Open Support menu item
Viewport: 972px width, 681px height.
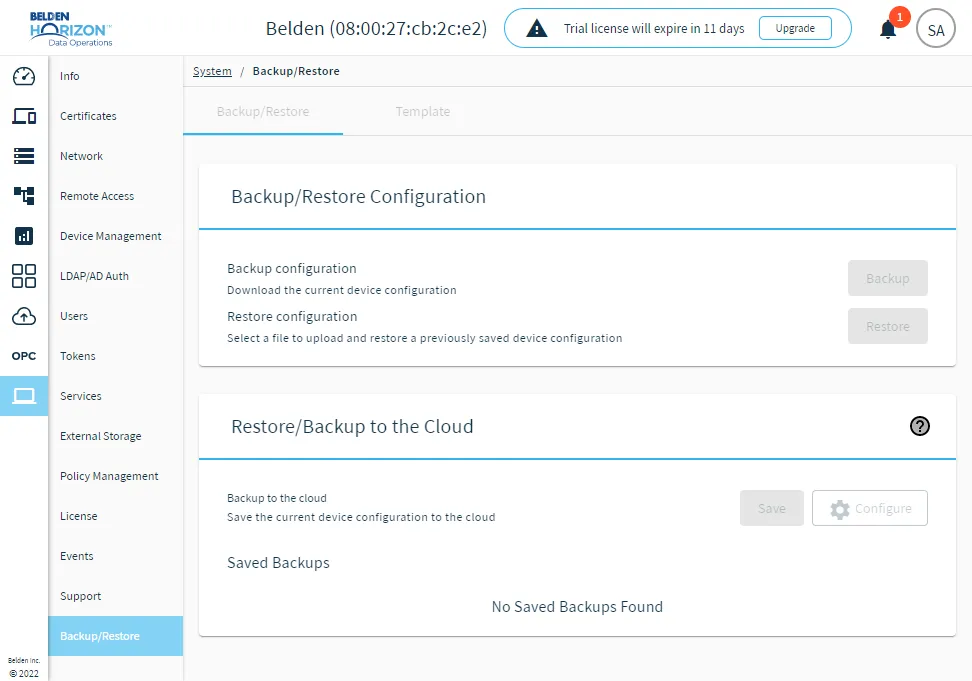pyautogui.click(x=115, y=595)
